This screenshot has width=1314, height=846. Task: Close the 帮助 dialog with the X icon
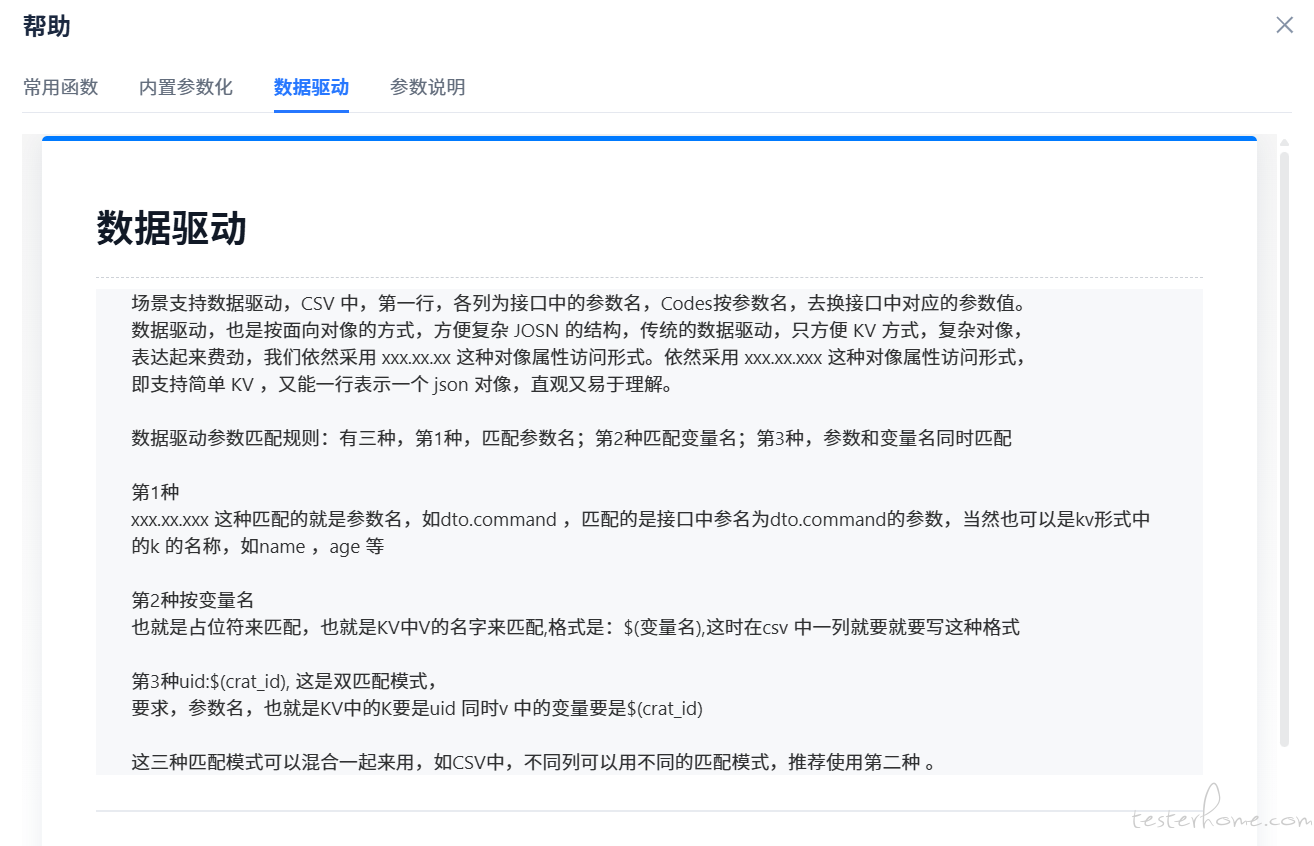(1284, 25)
